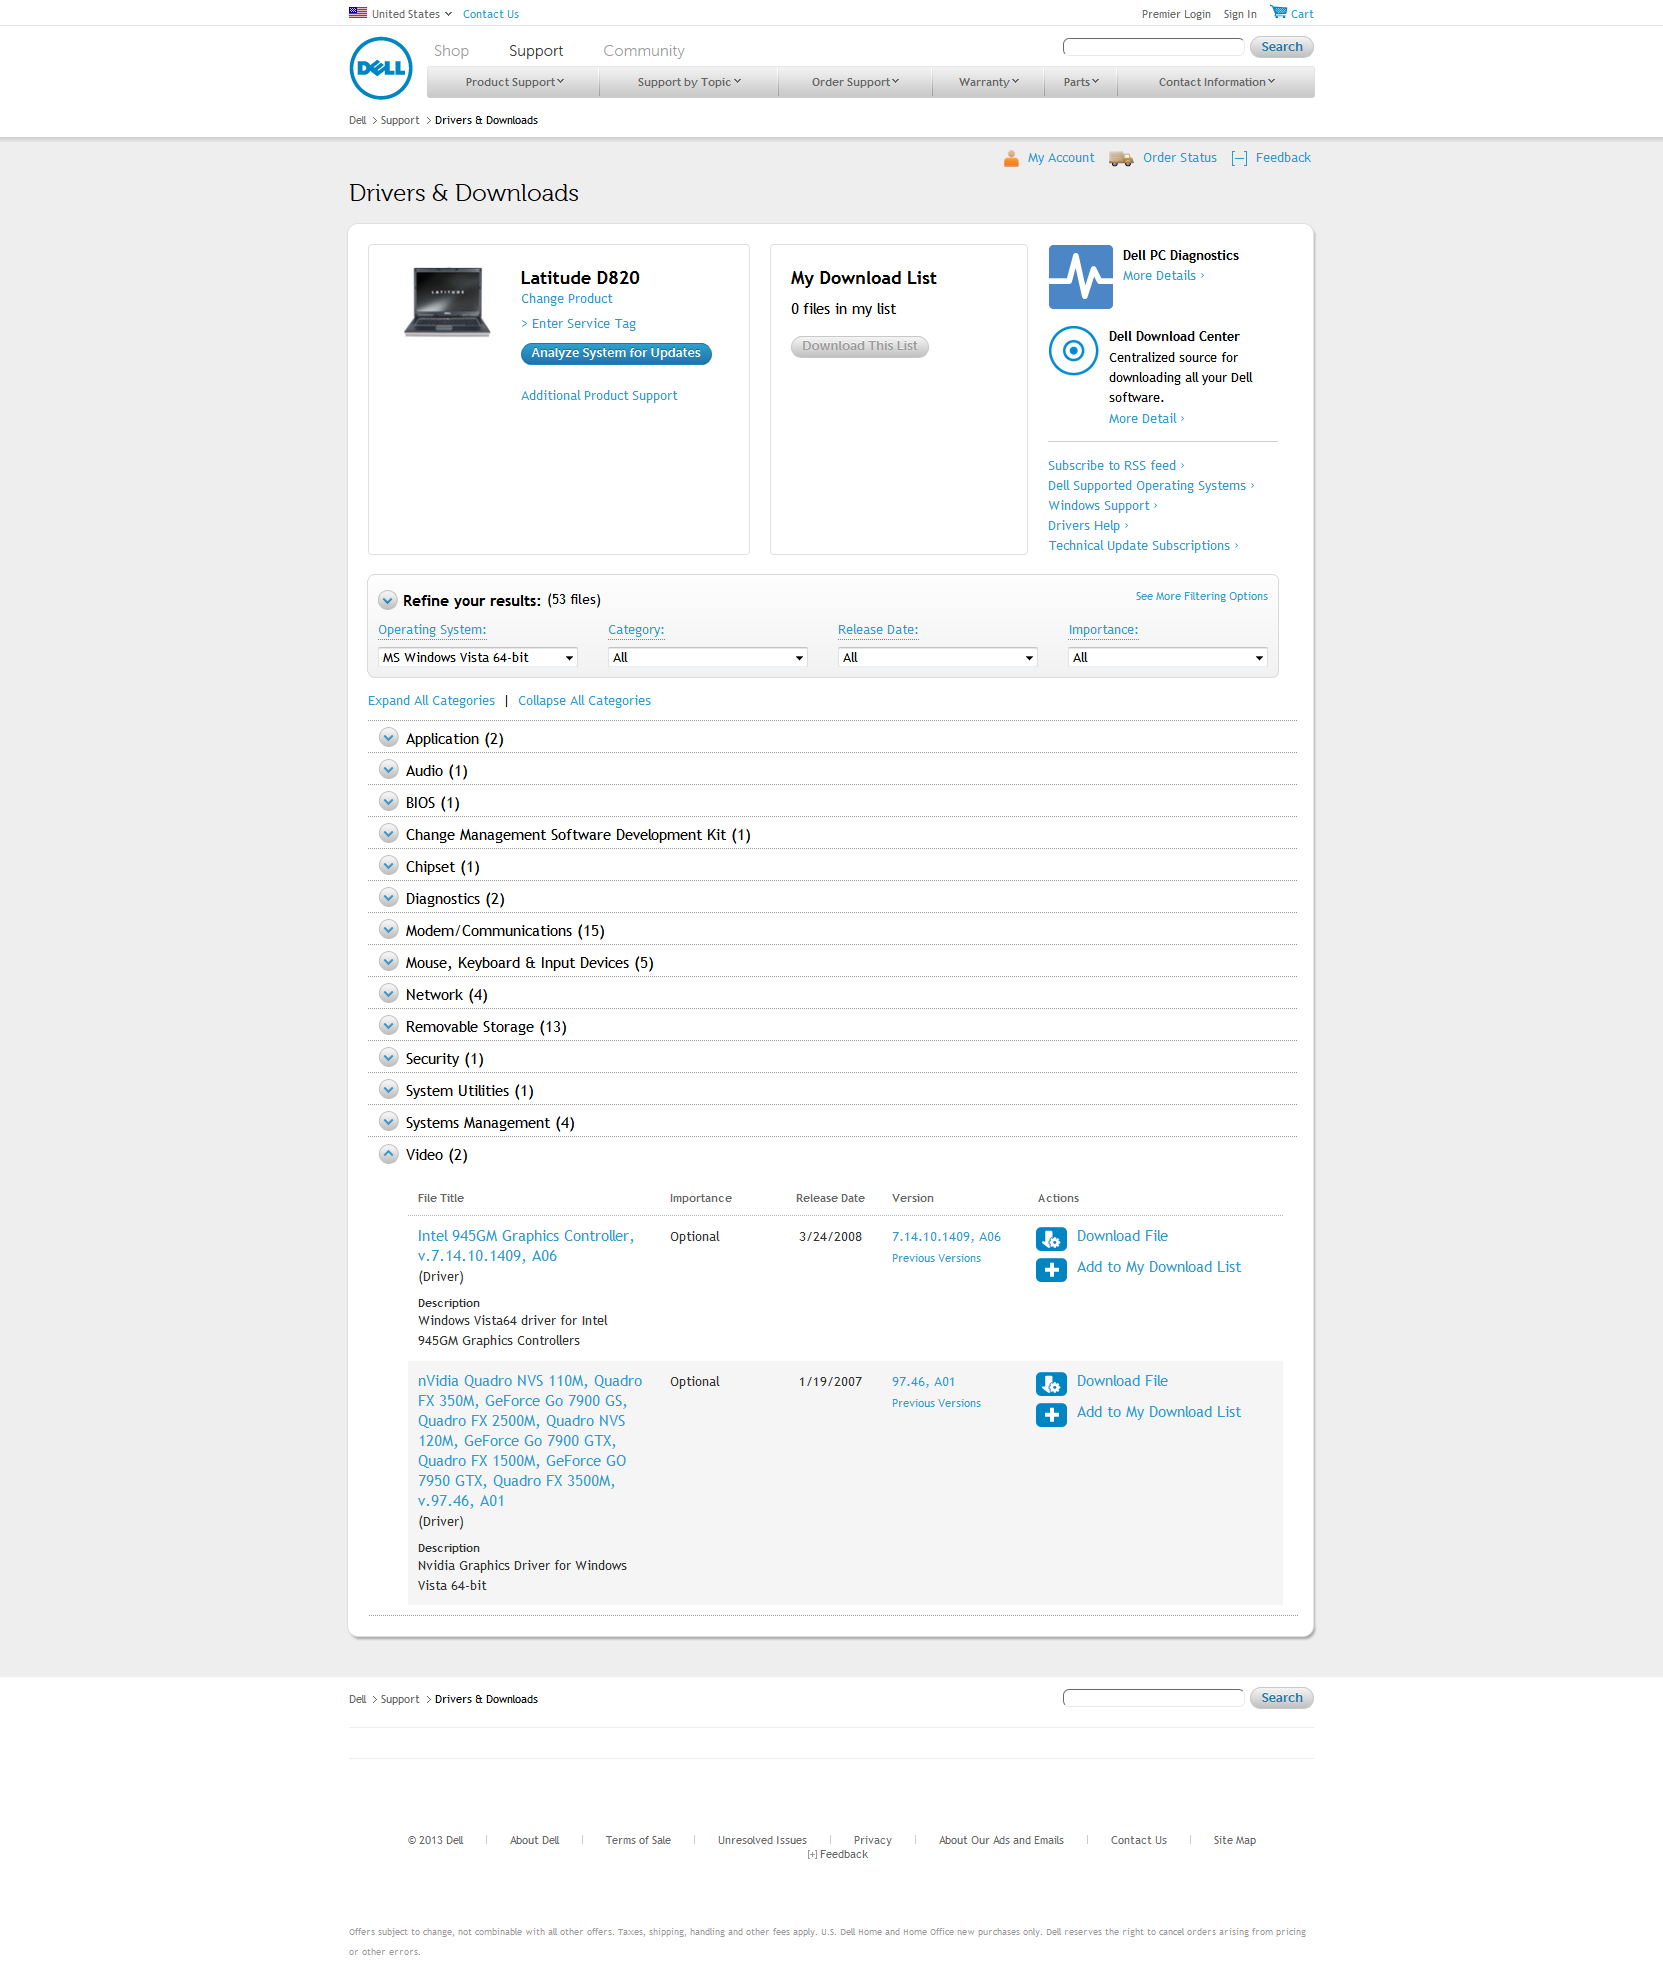Collapse the Refine your results panel
The height and width of the screenshot is (1981, 1663).
click(x=388, y=601)
